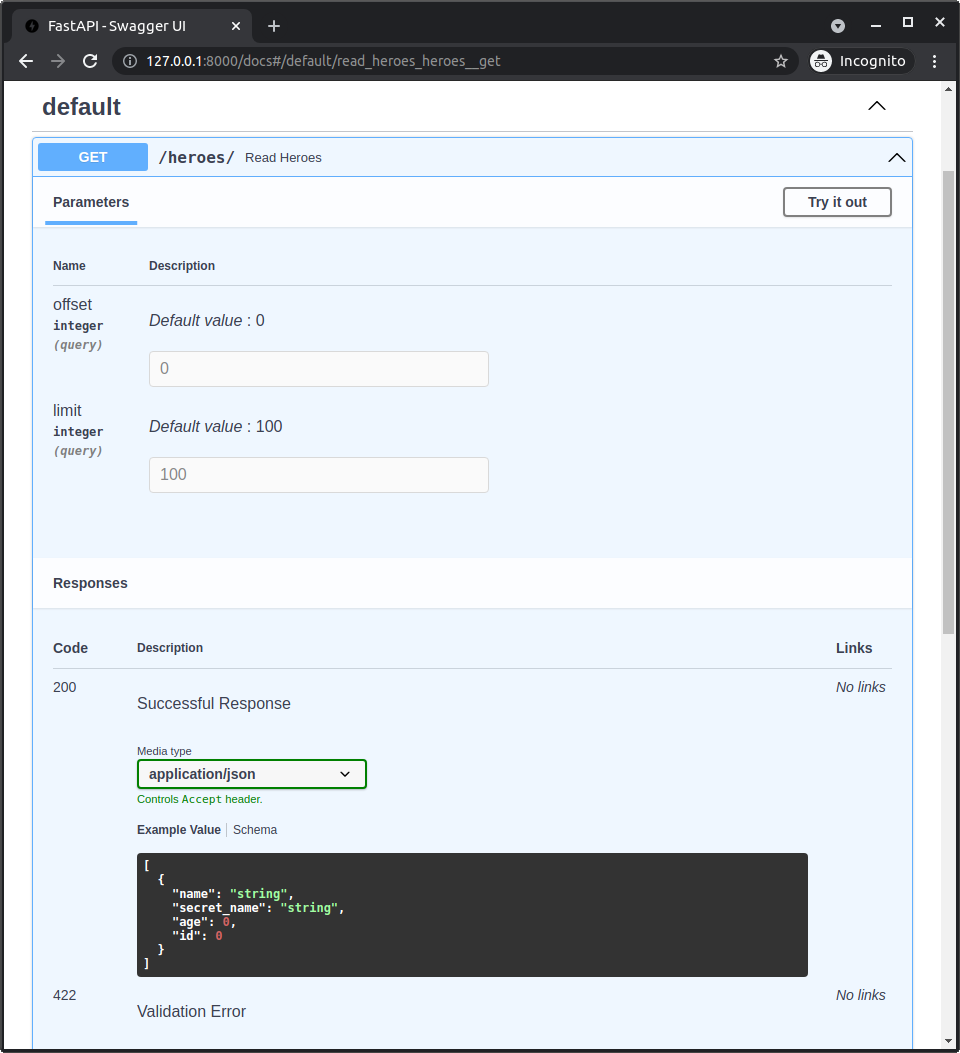Image resolution: width=960 pixels, height=1053 pixels.
Task: Click the site information icon beside the URL
Action: (x=131, y=61)
